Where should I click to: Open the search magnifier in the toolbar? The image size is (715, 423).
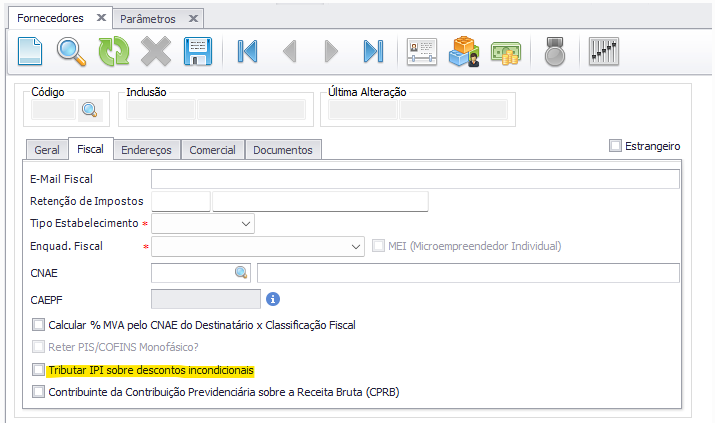[72, 51]
